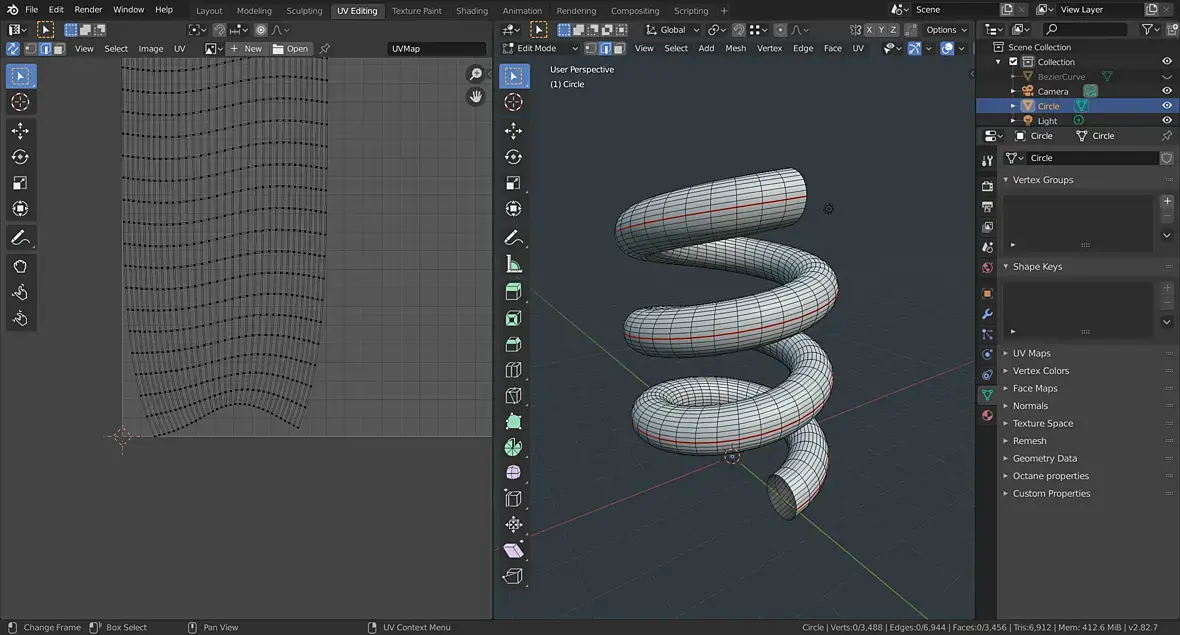The image size is (1180, 635).
Task: Click the zoom magnifier in UV editor
Action: click(x=476, y=75)
